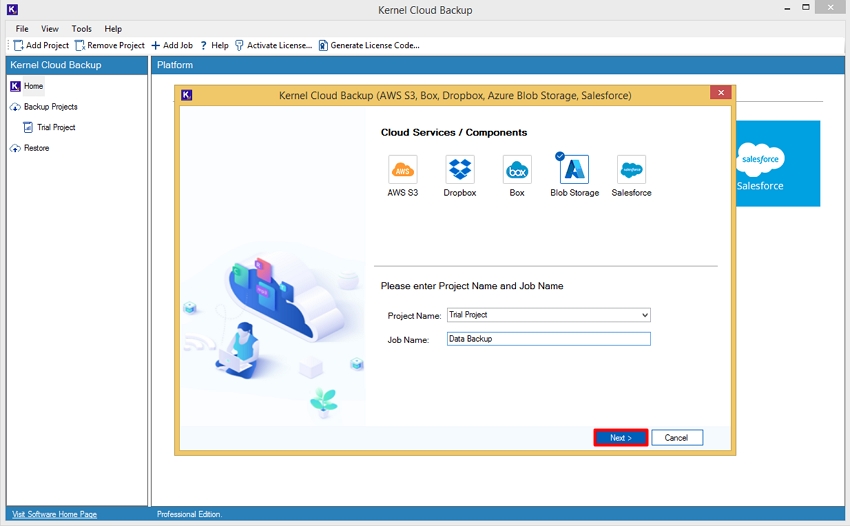The image size is (850, 526).
Task: Click the app icon in main title bar
Action: point(12,9)
